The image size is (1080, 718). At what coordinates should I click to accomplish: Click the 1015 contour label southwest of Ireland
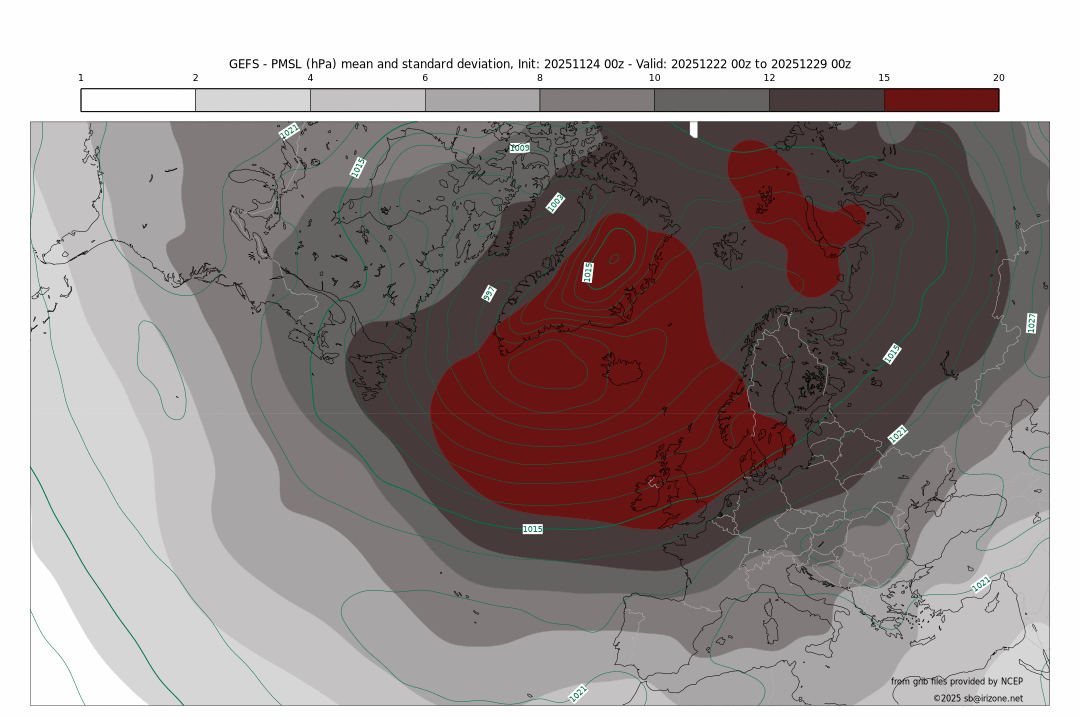tap(532, 528)
